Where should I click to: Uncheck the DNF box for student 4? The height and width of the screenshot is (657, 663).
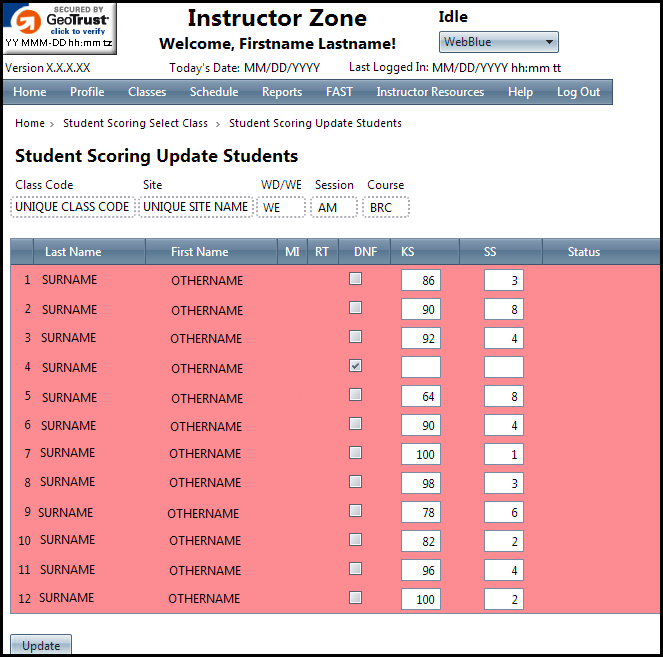pos(355,366)
